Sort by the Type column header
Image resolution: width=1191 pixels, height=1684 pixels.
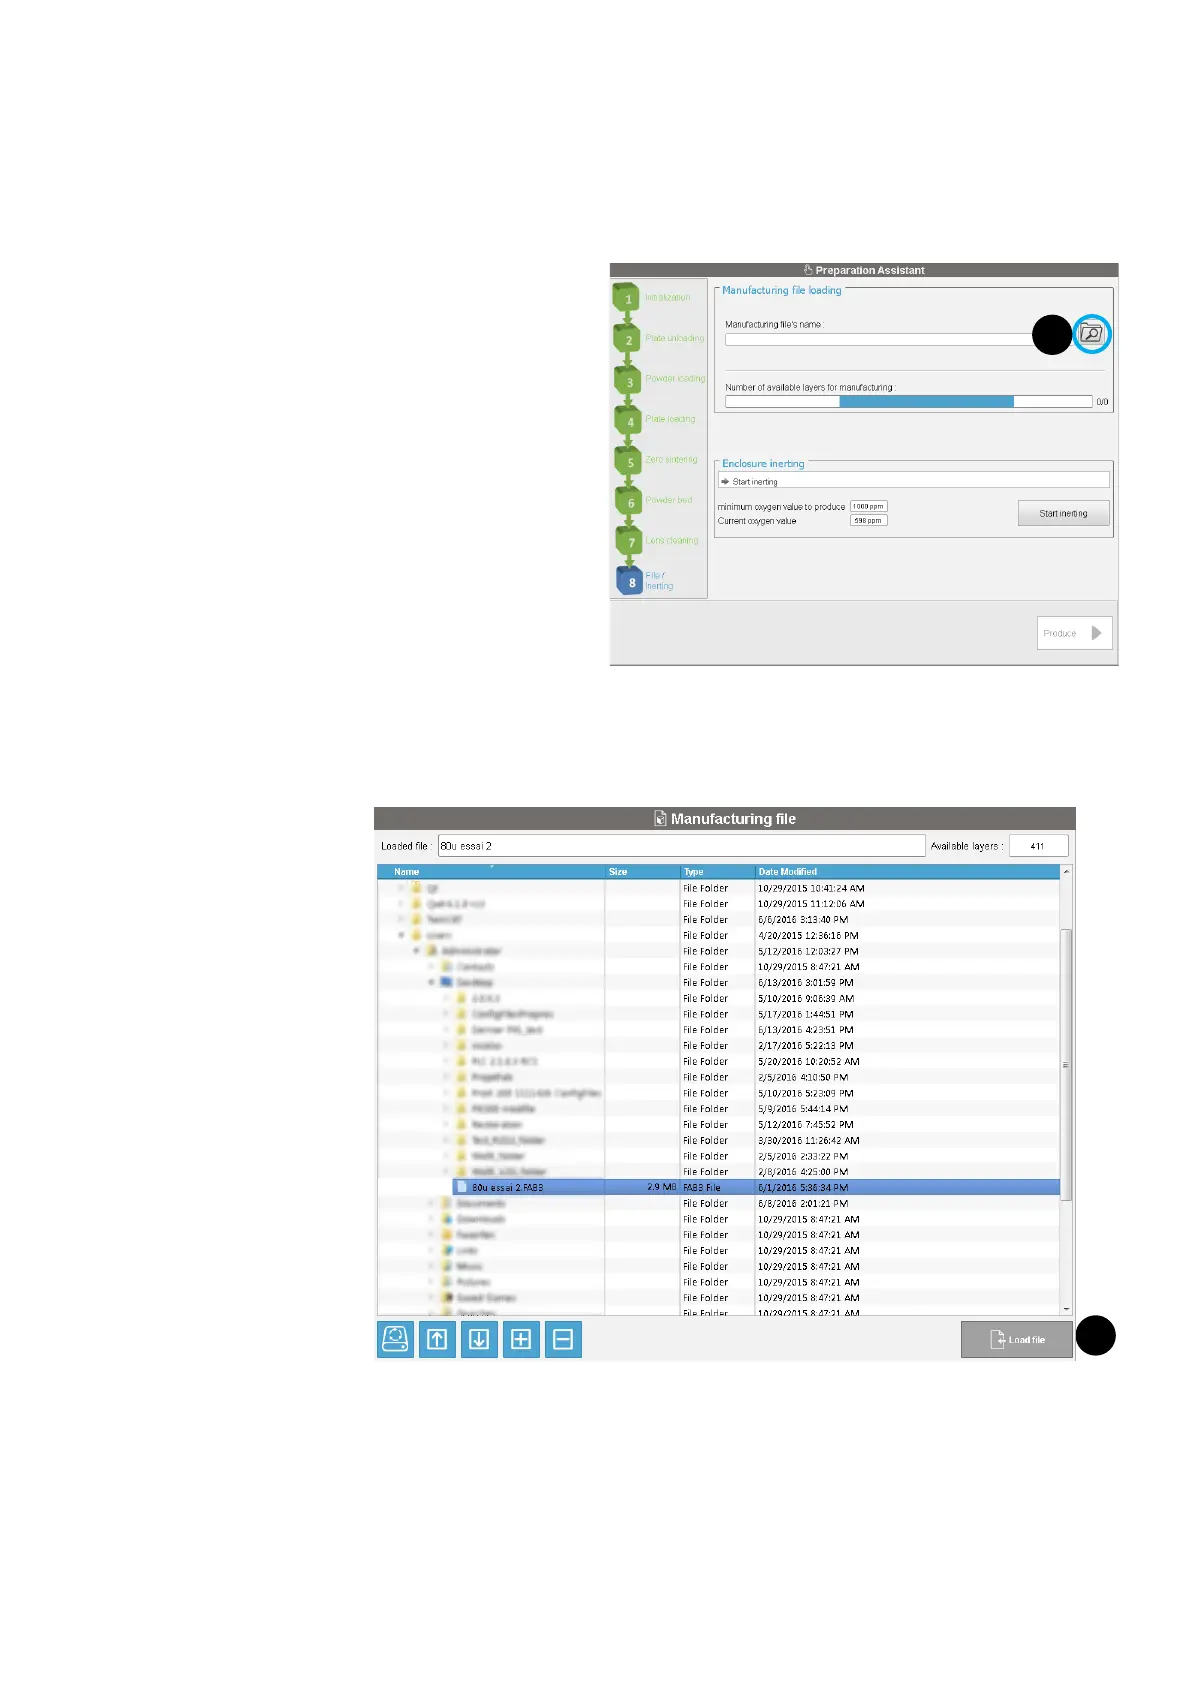(x=718, y=872)
